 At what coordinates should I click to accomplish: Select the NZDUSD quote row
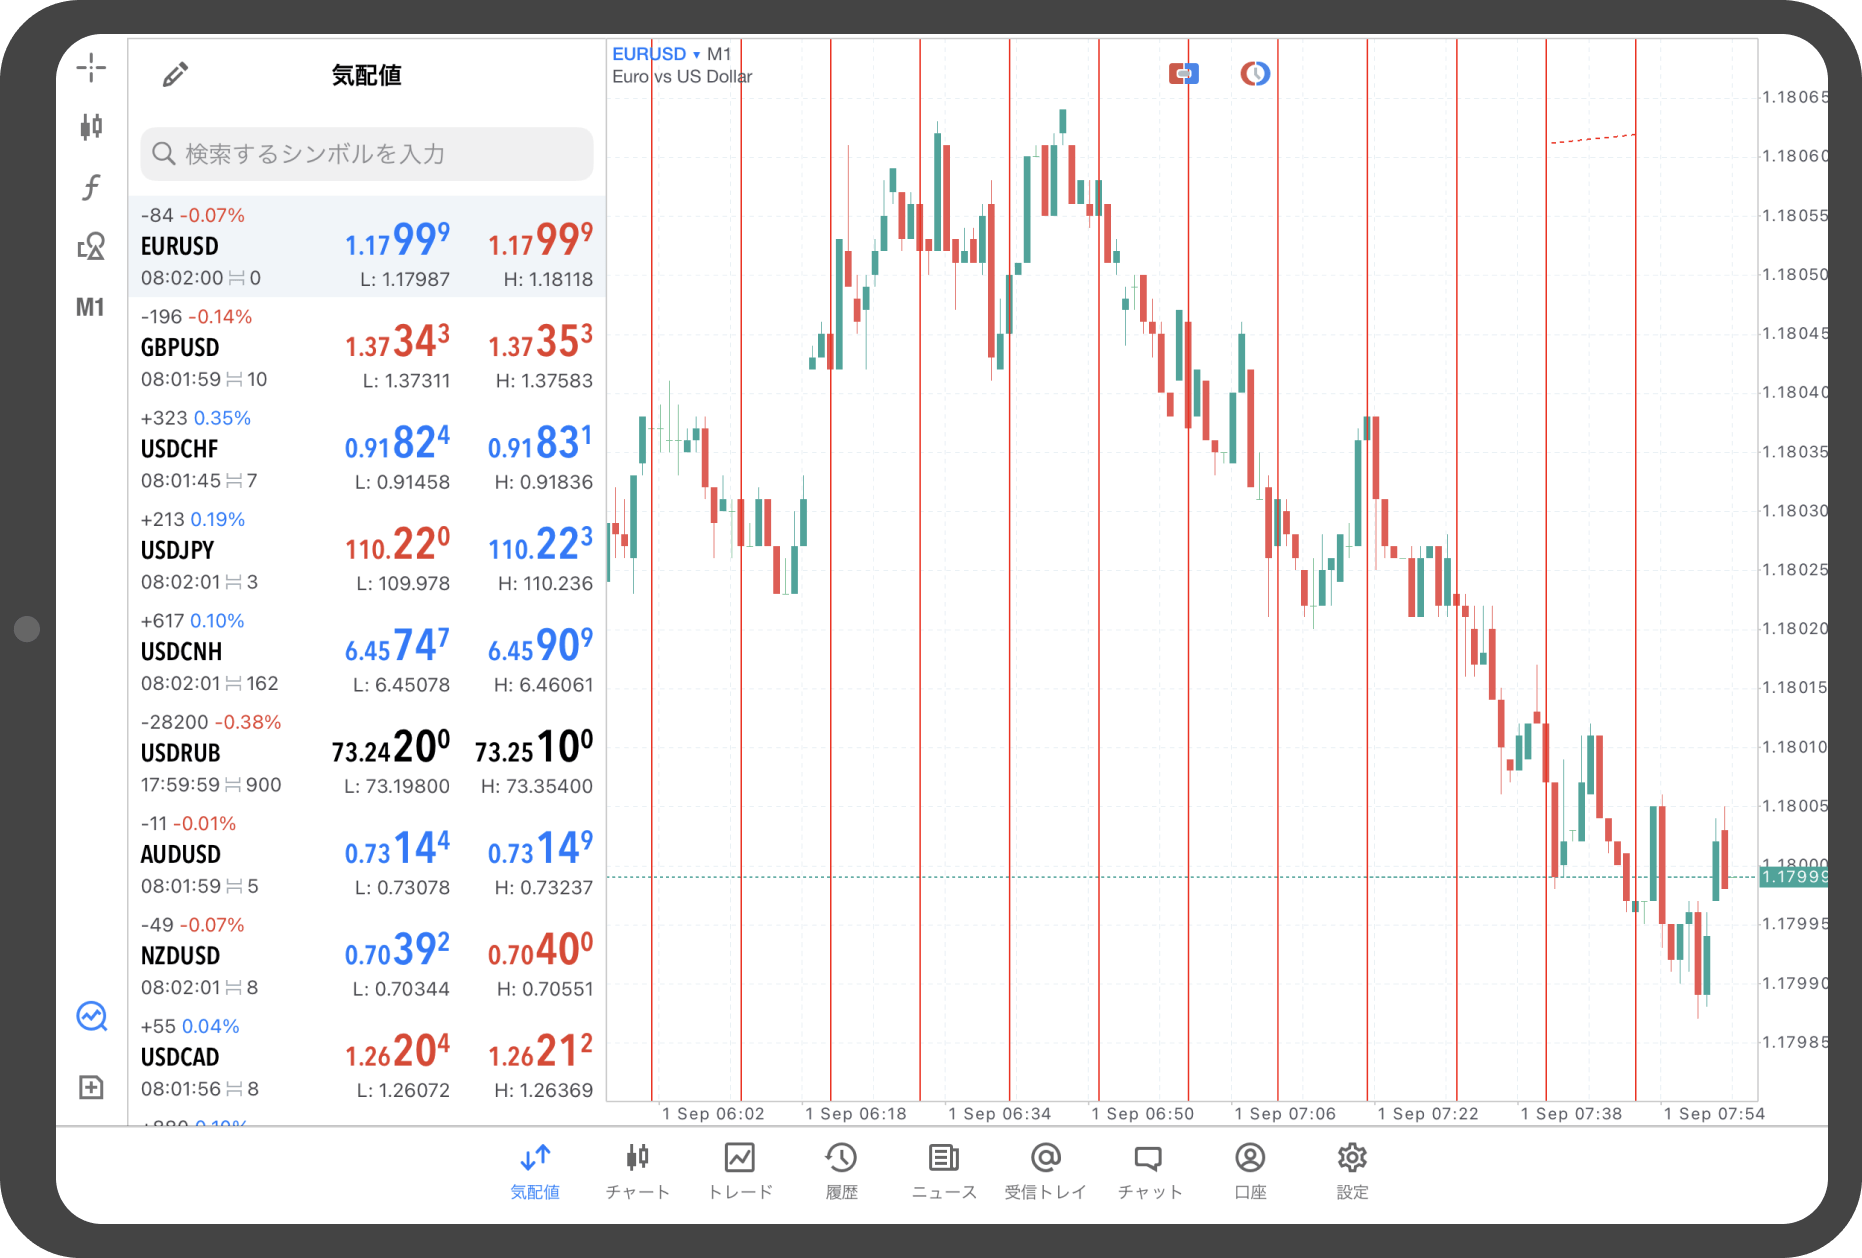click(367, 956)
